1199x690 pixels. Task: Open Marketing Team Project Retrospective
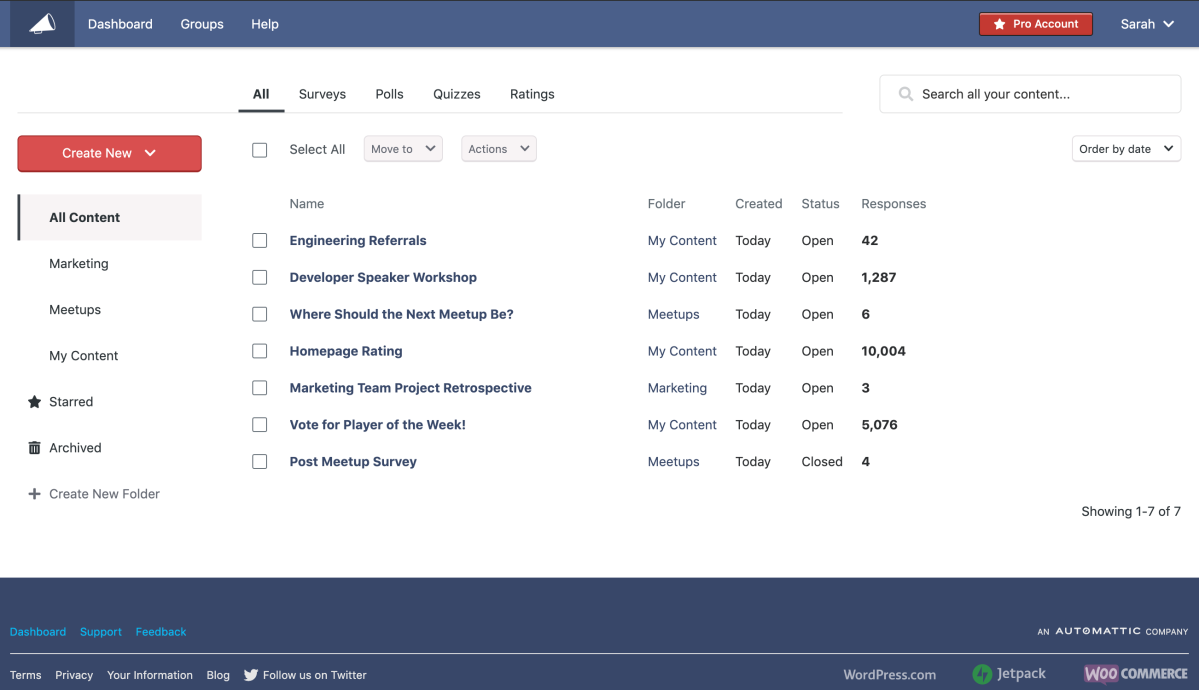[411, 388]
